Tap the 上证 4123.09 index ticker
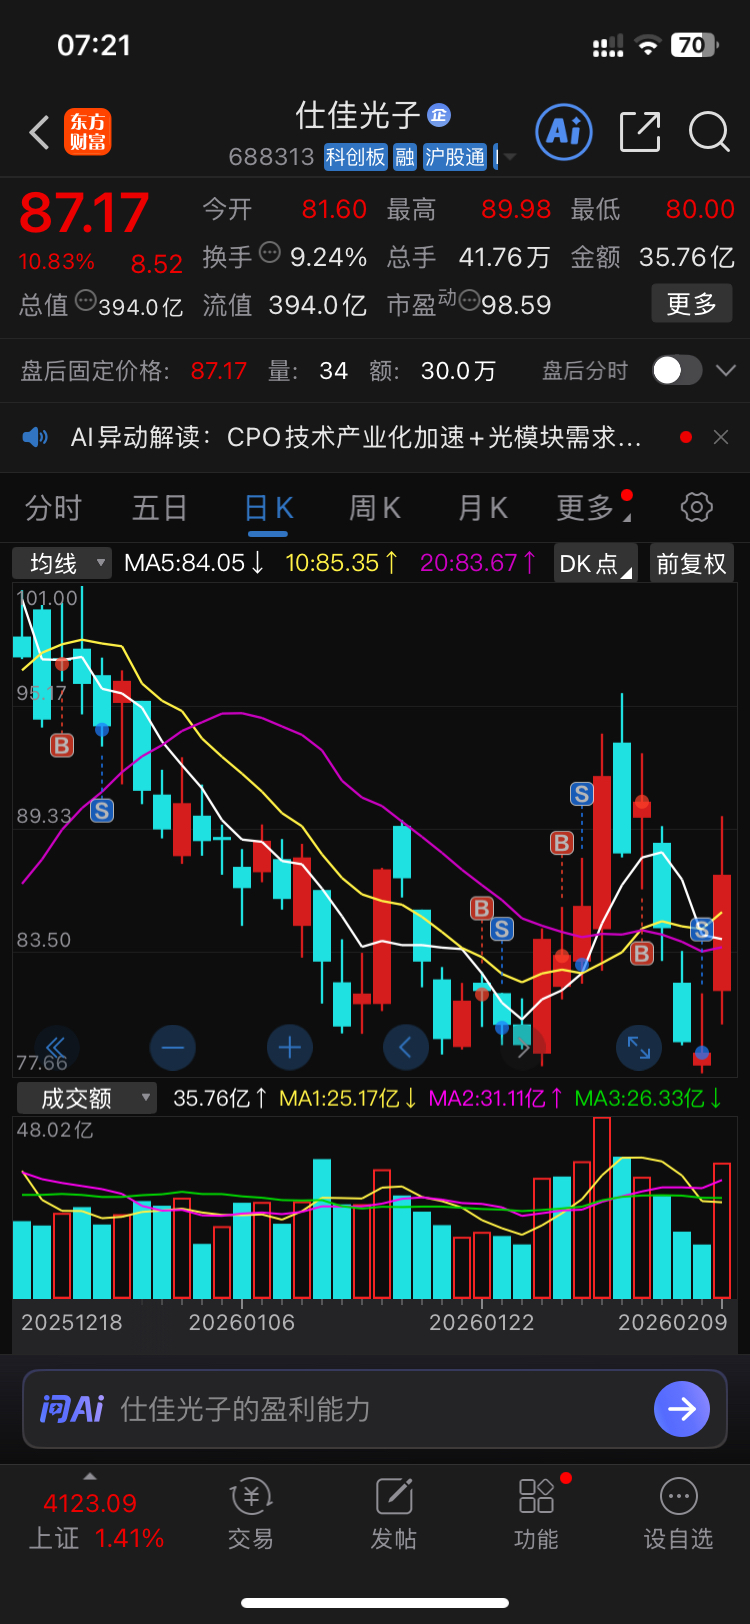750x1624 pixels. point(96,1520)
